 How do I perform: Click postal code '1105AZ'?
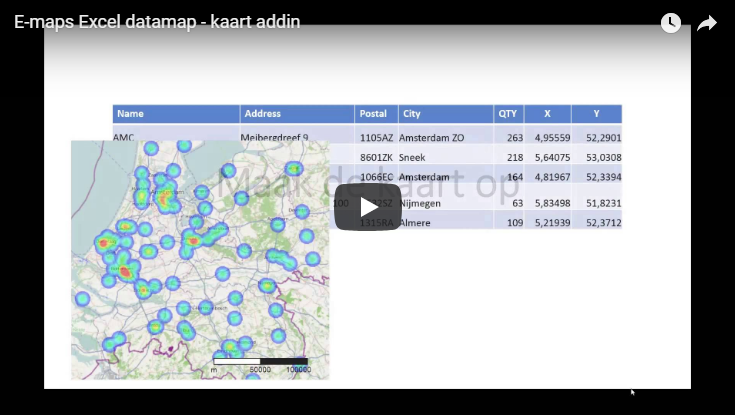[376, 138]
